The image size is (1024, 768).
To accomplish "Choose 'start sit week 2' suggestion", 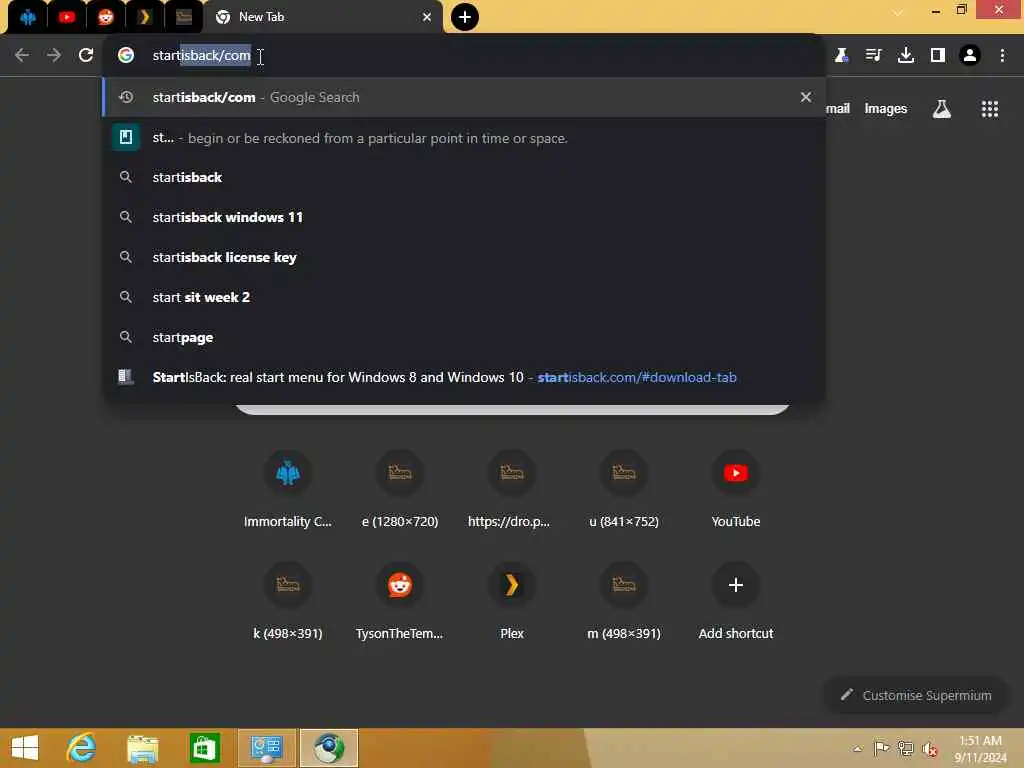I will pos(464,297).
